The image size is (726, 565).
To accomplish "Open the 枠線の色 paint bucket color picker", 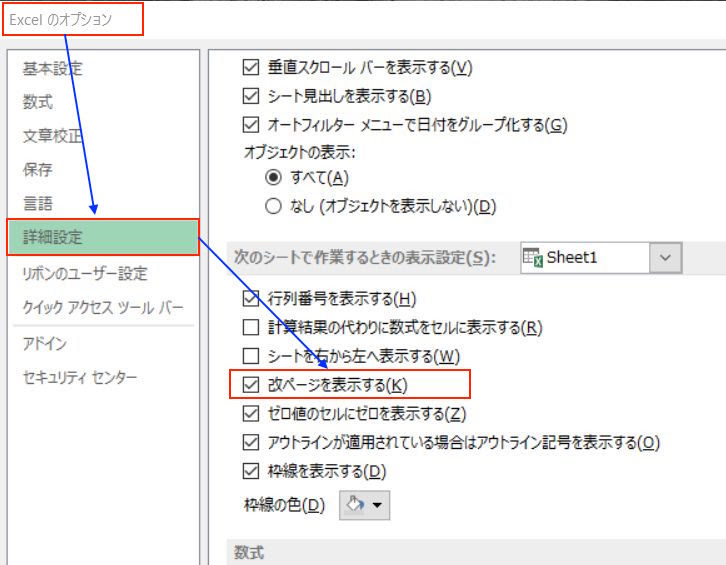I will [x=364, y=505].
